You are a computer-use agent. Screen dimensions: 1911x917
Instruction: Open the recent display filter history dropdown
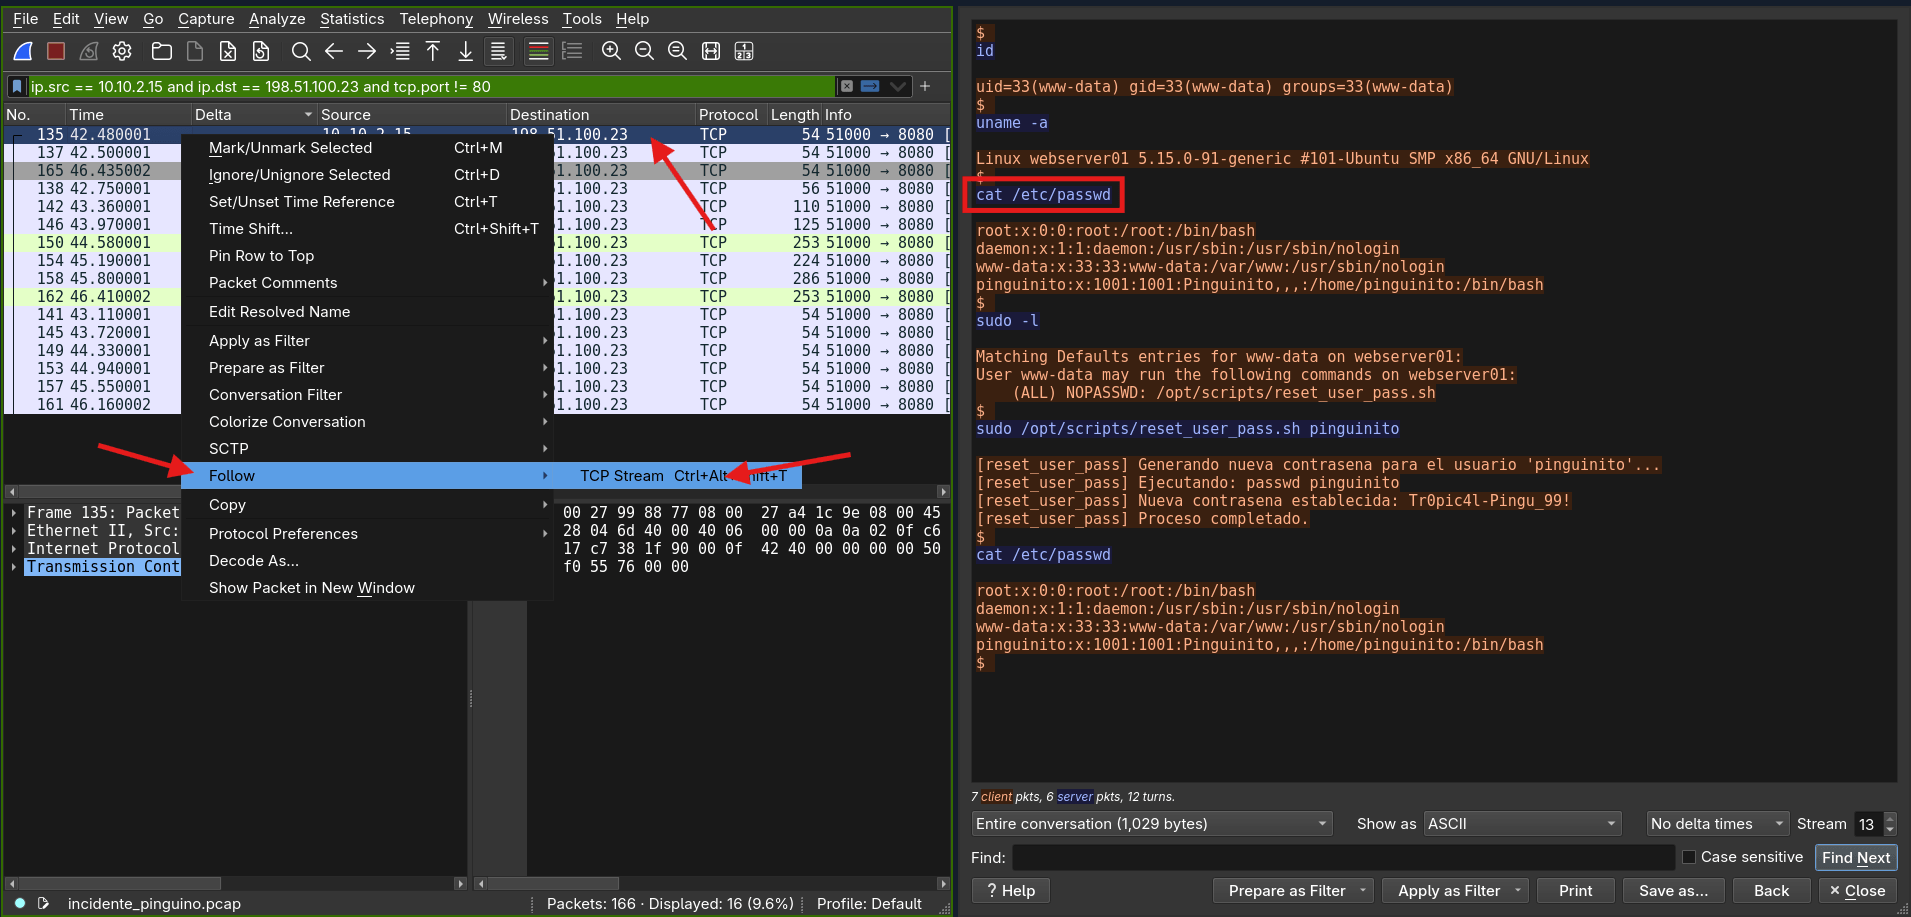[x=898, y=86]
